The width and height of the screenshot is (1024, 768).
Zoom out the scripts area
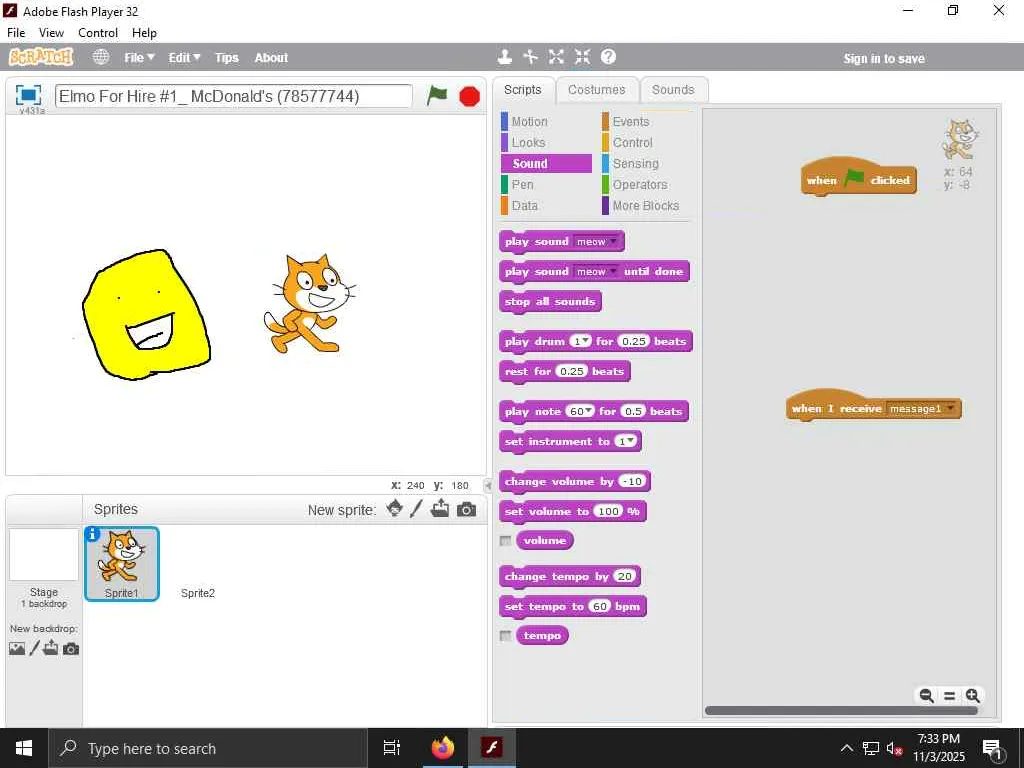coord(926,696)
